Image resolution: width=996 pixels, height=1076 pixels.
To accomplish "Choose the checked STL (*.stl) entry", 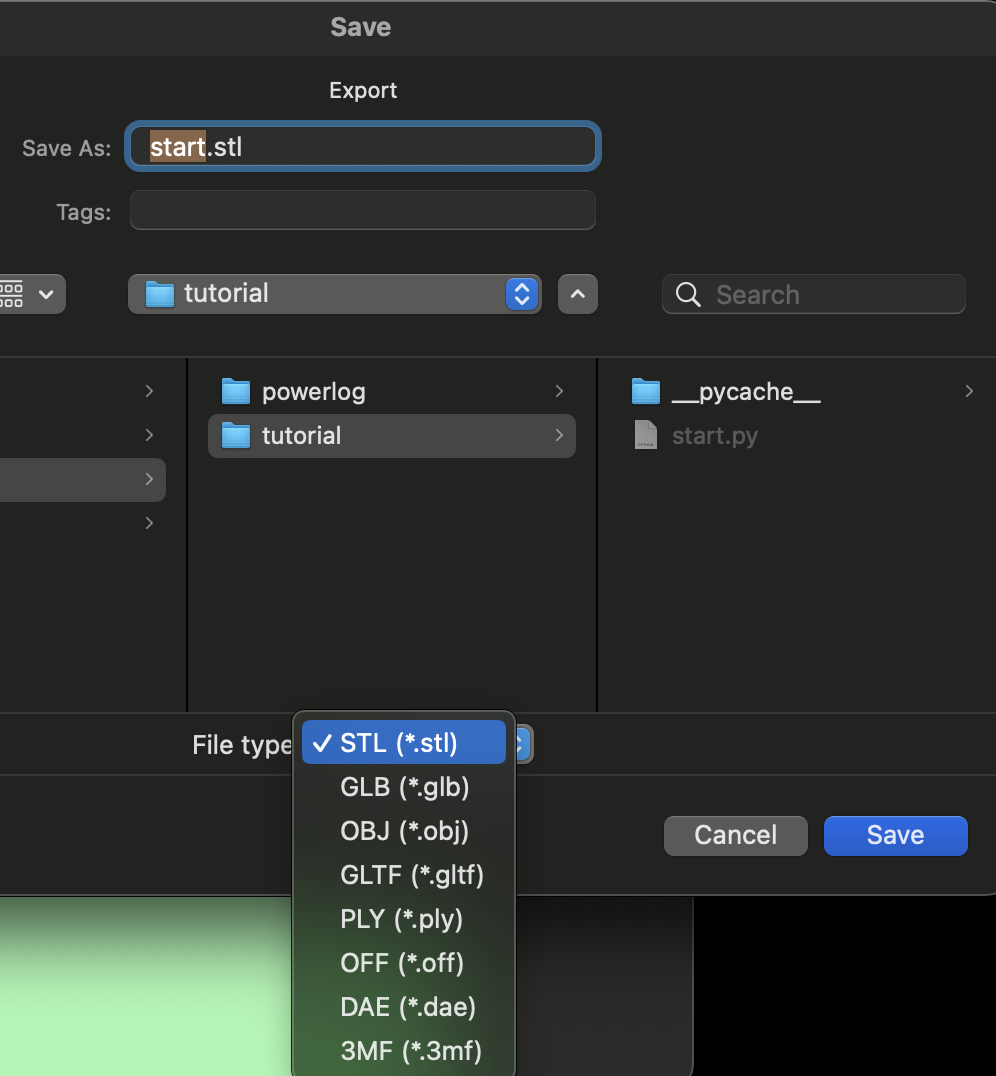I will [403, 742].
